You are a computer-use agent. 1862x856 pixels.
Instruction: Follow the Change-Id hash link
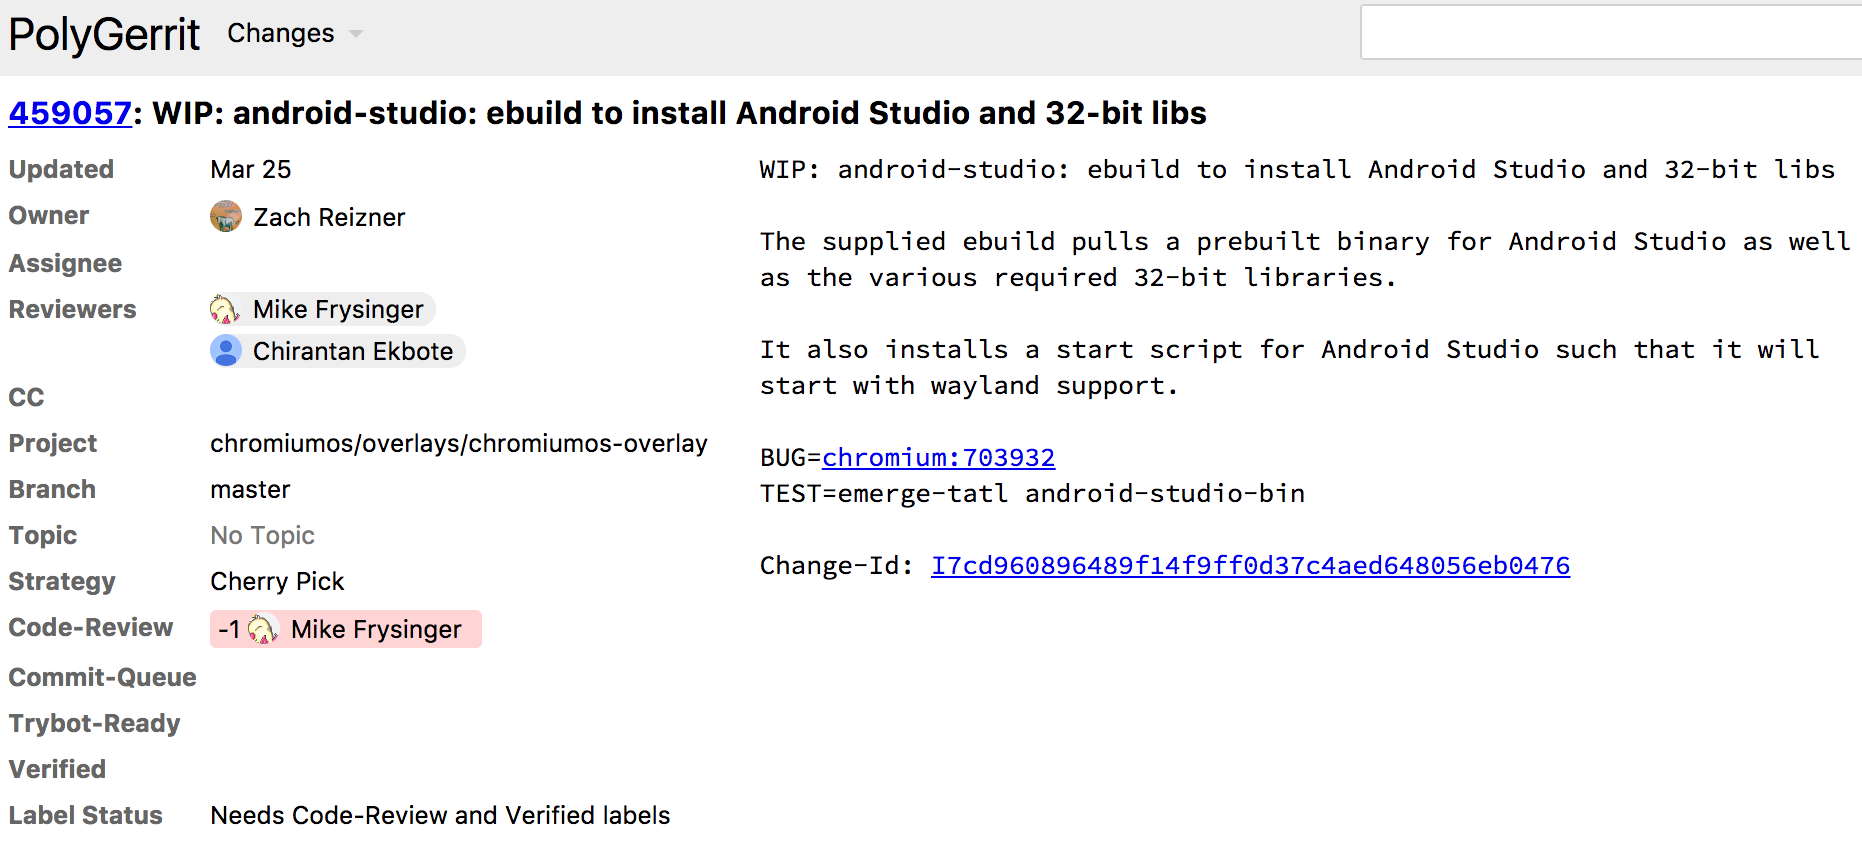click(x=1250, y=566)
